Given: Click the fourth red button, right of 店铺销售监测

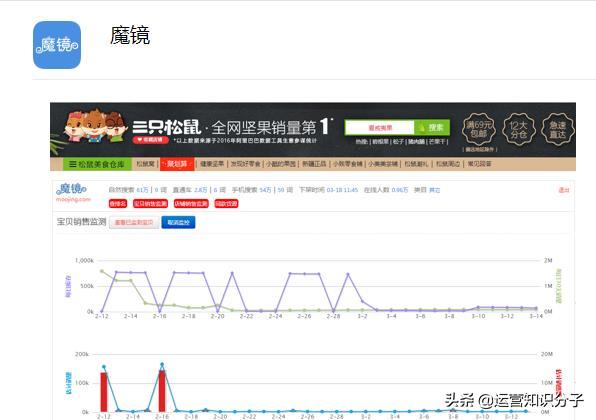Looking at the screenshot, I should click(227, 204).
